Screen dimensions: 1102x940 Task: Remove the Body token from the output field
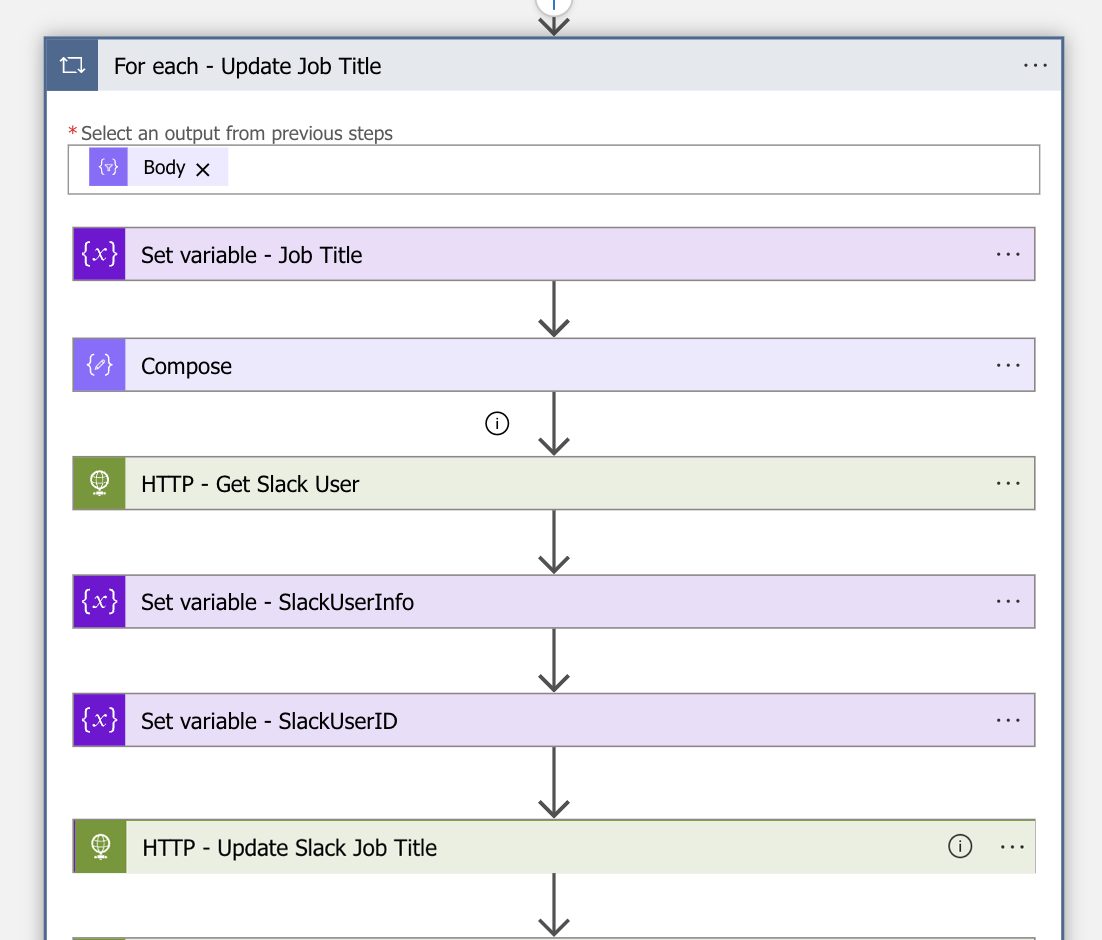(203, 169)
